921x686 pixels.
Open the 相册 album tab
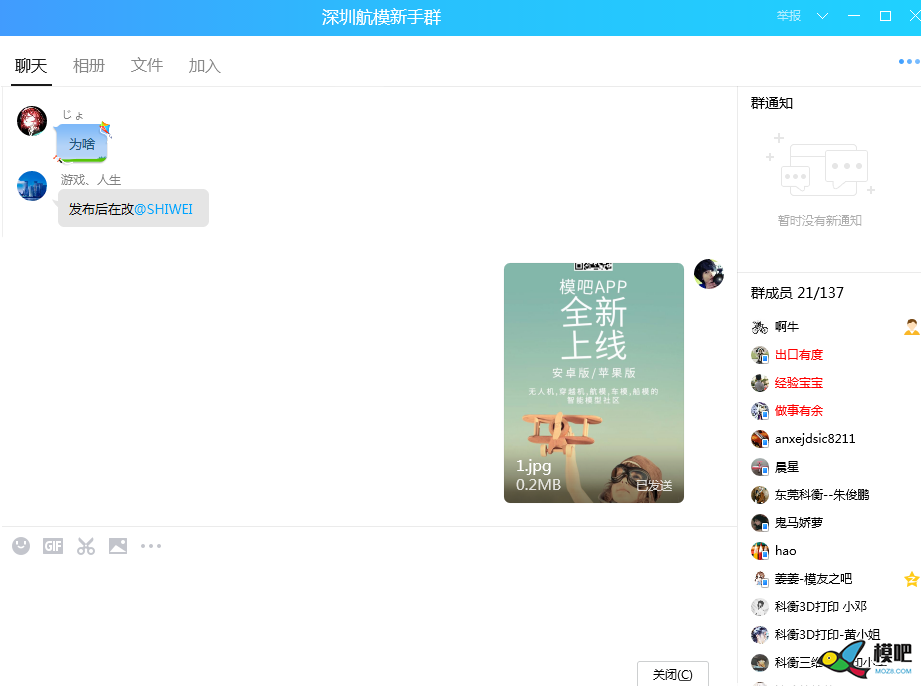tap(89, 66)
